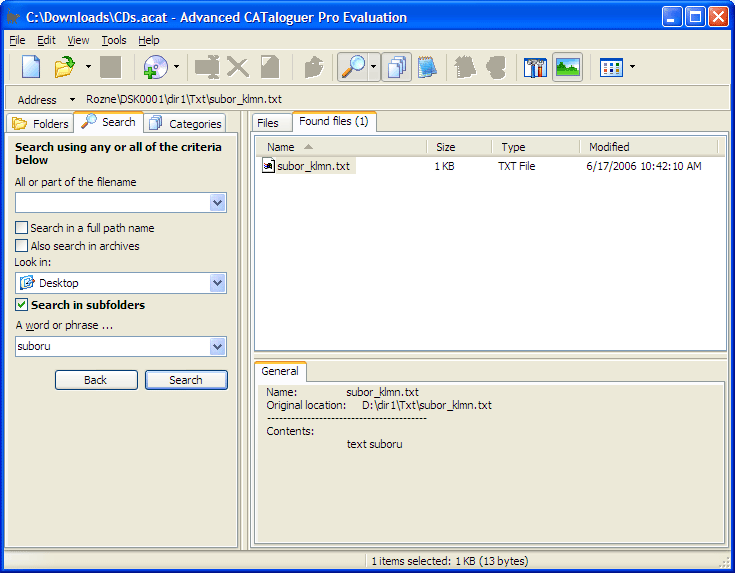Click the path text in the Address bar
The image size is (735, 573).
click(184, 99)
